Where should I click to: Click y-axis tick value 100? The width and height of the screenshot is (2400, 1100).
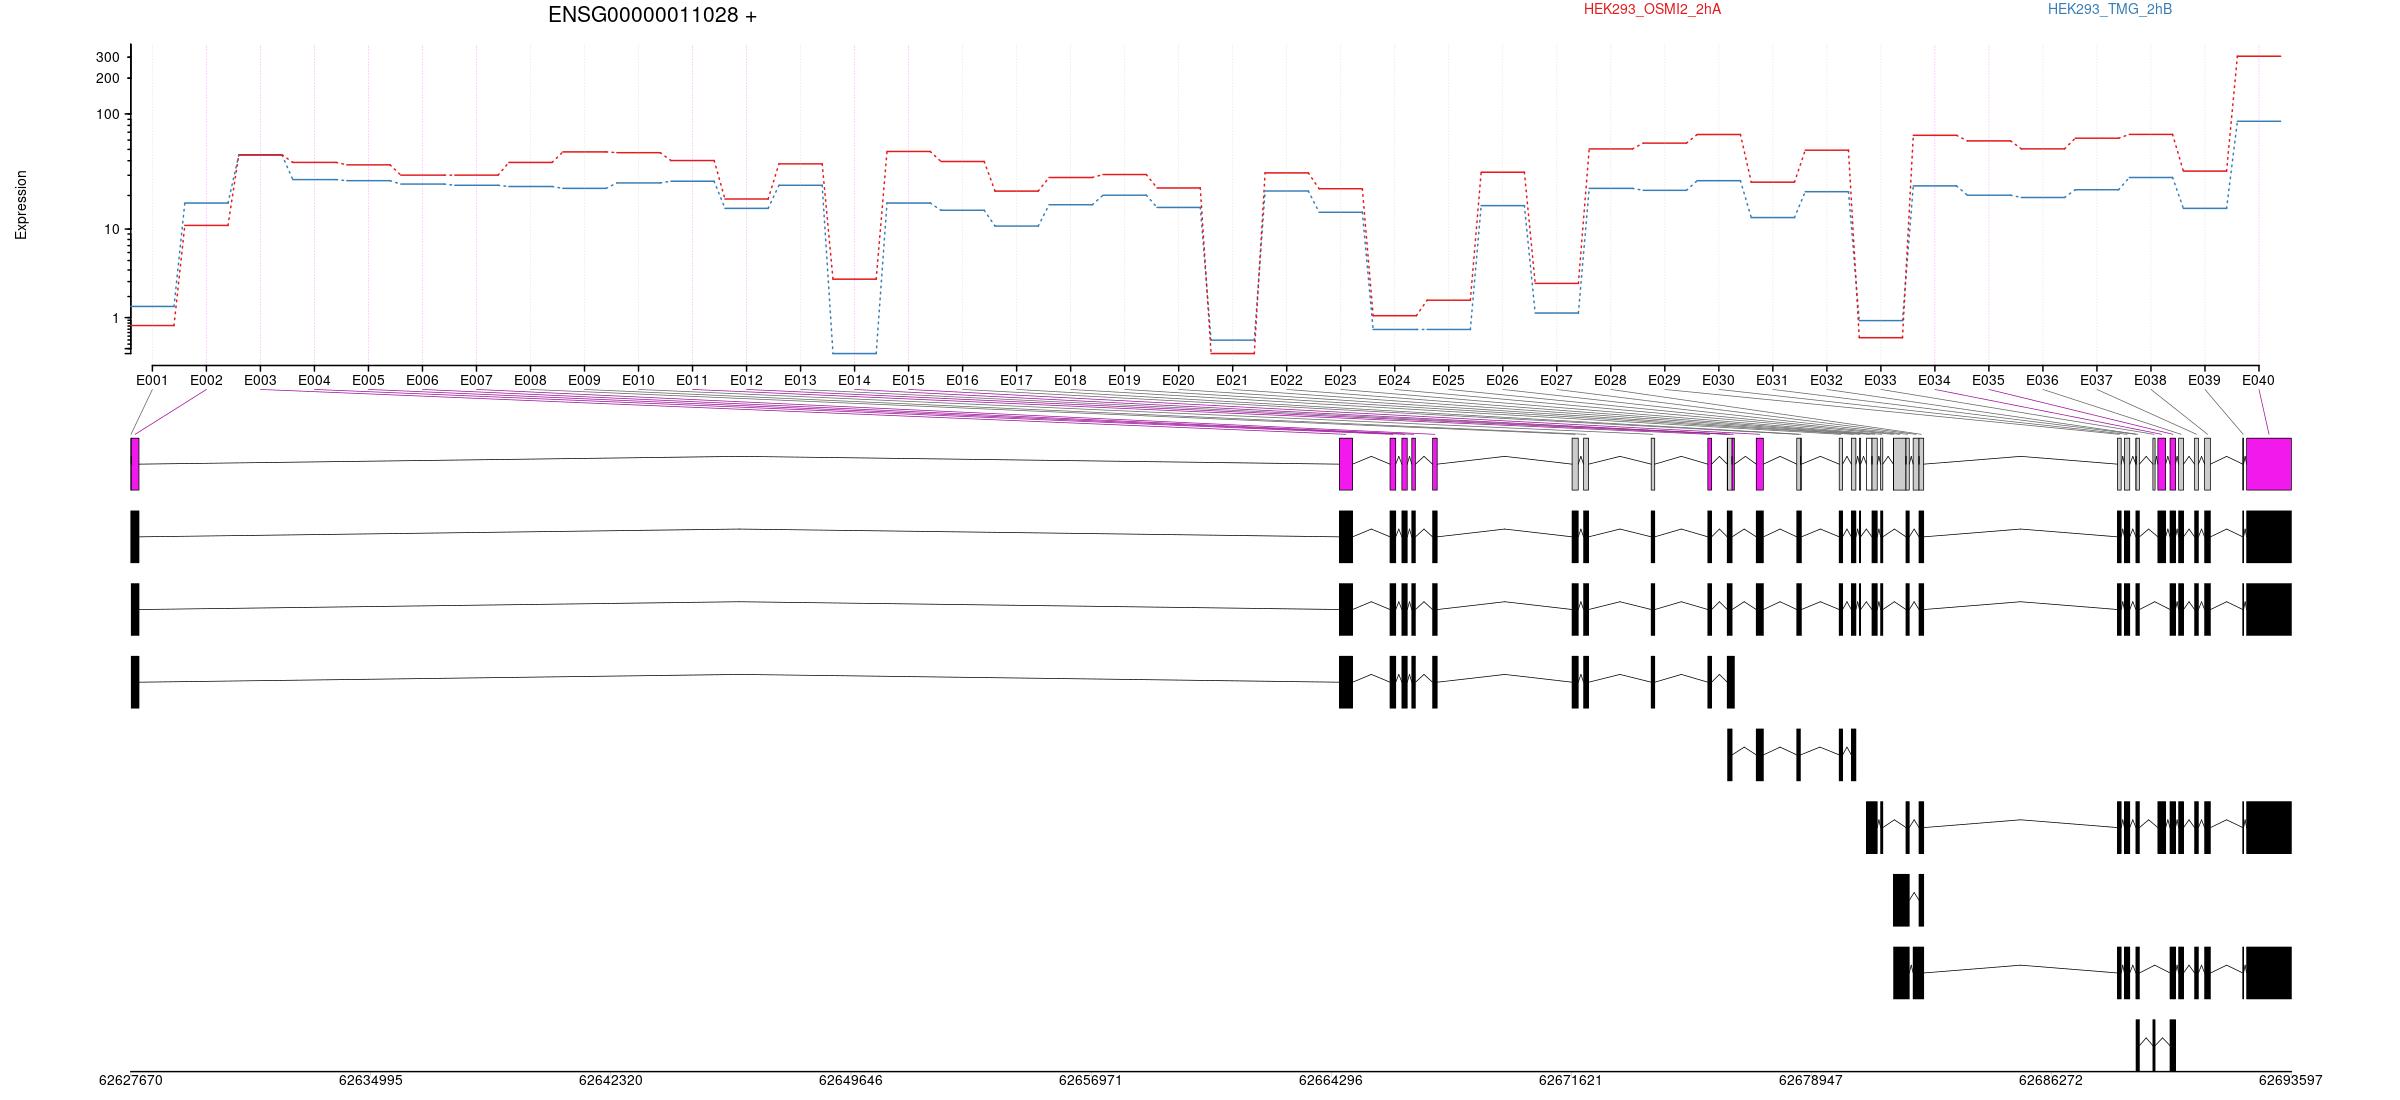tap(107, 114)
